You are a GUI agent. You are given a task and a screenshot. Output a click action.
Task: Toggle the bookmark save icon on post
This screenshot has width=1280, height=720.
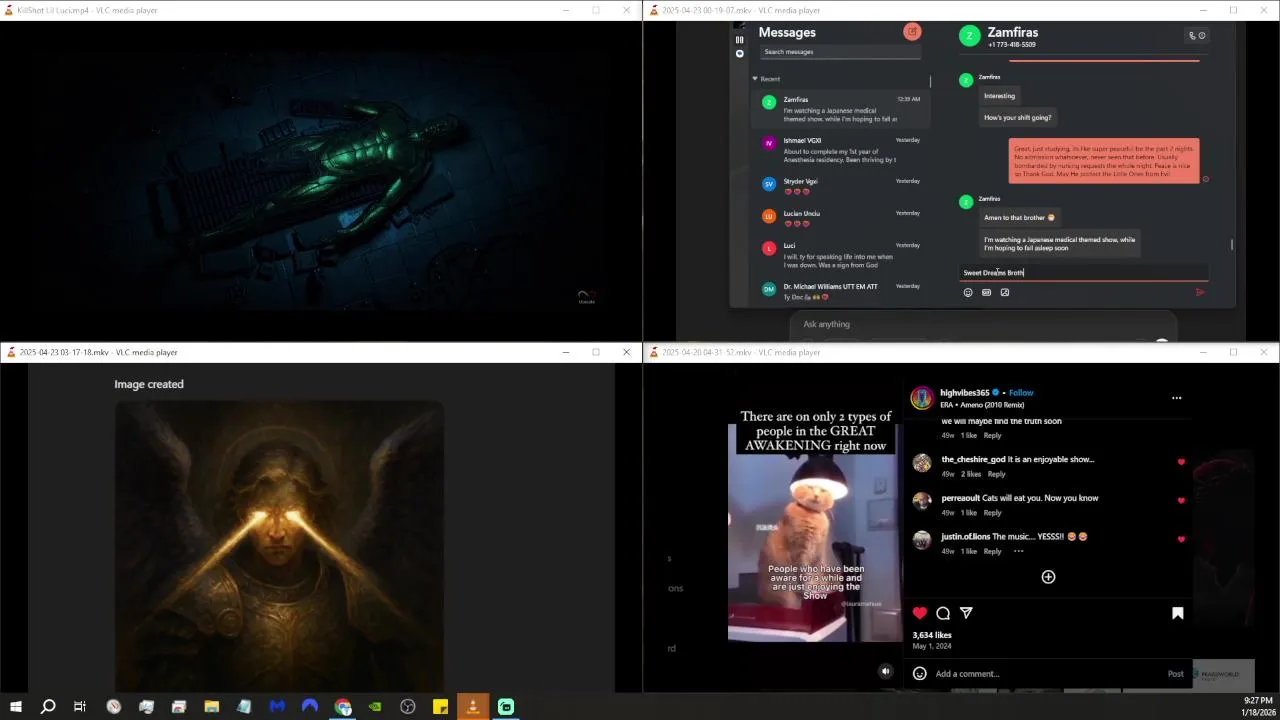coord(1177,613)
